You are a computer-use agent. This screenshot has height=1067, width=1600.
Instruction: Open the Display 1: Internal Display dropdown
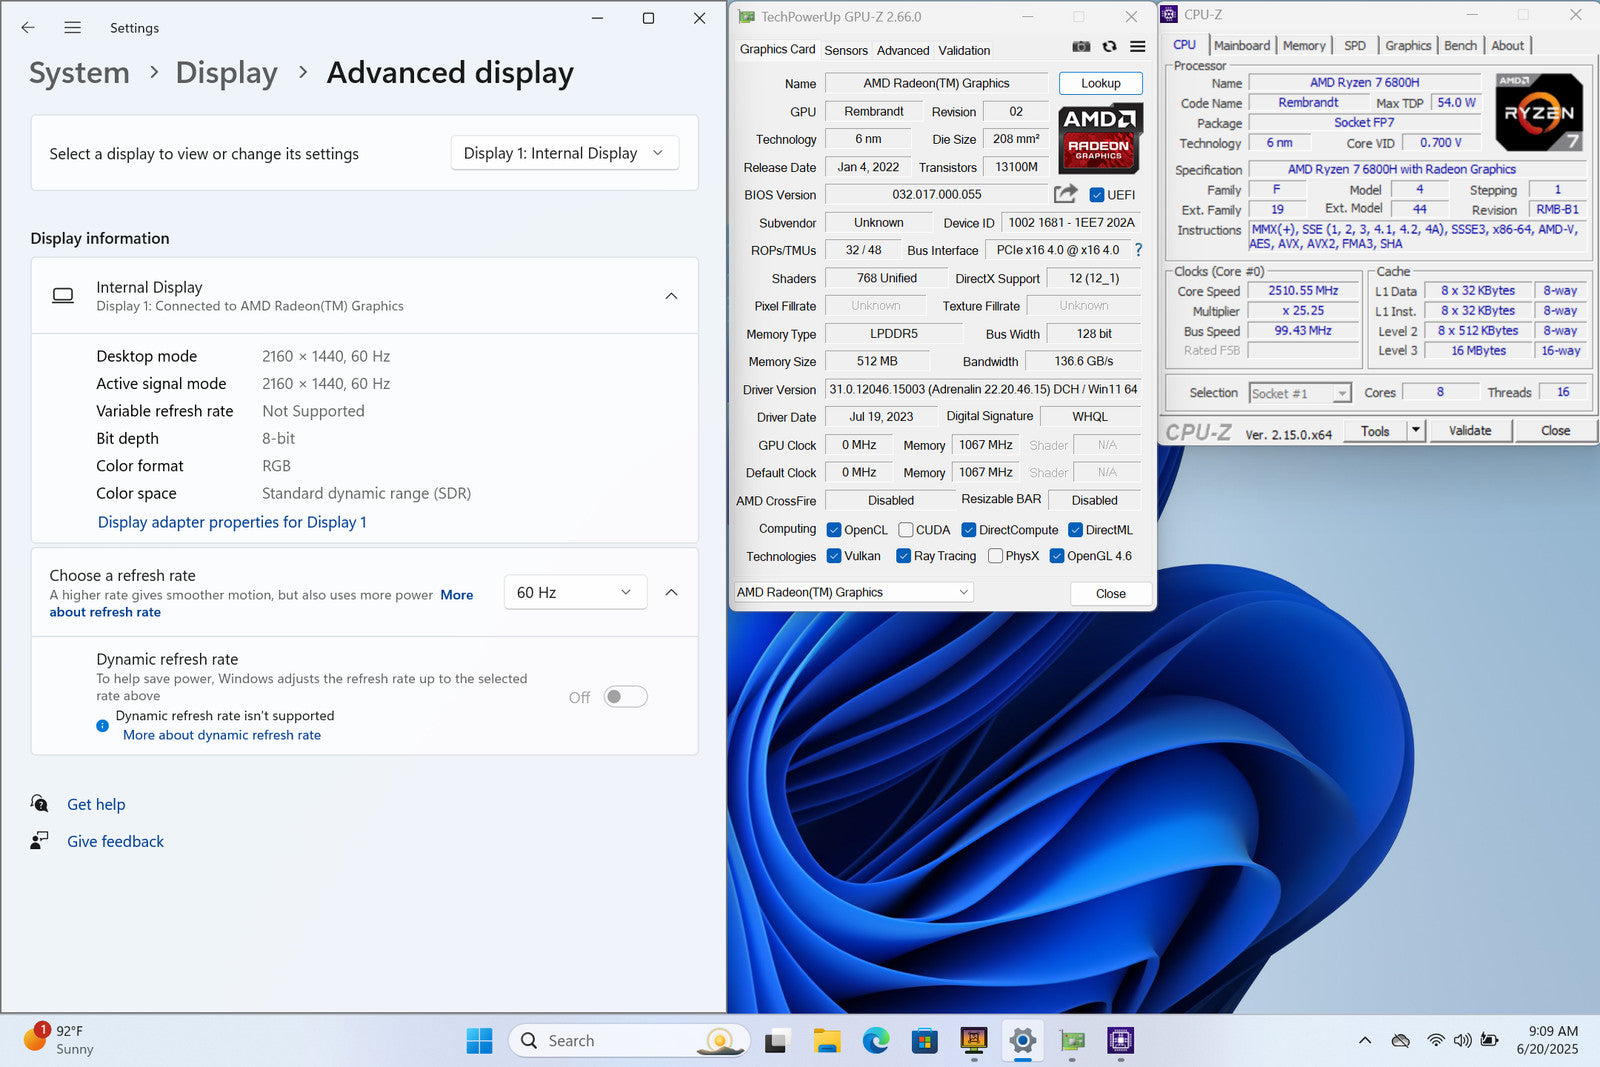tap(564, 153)
